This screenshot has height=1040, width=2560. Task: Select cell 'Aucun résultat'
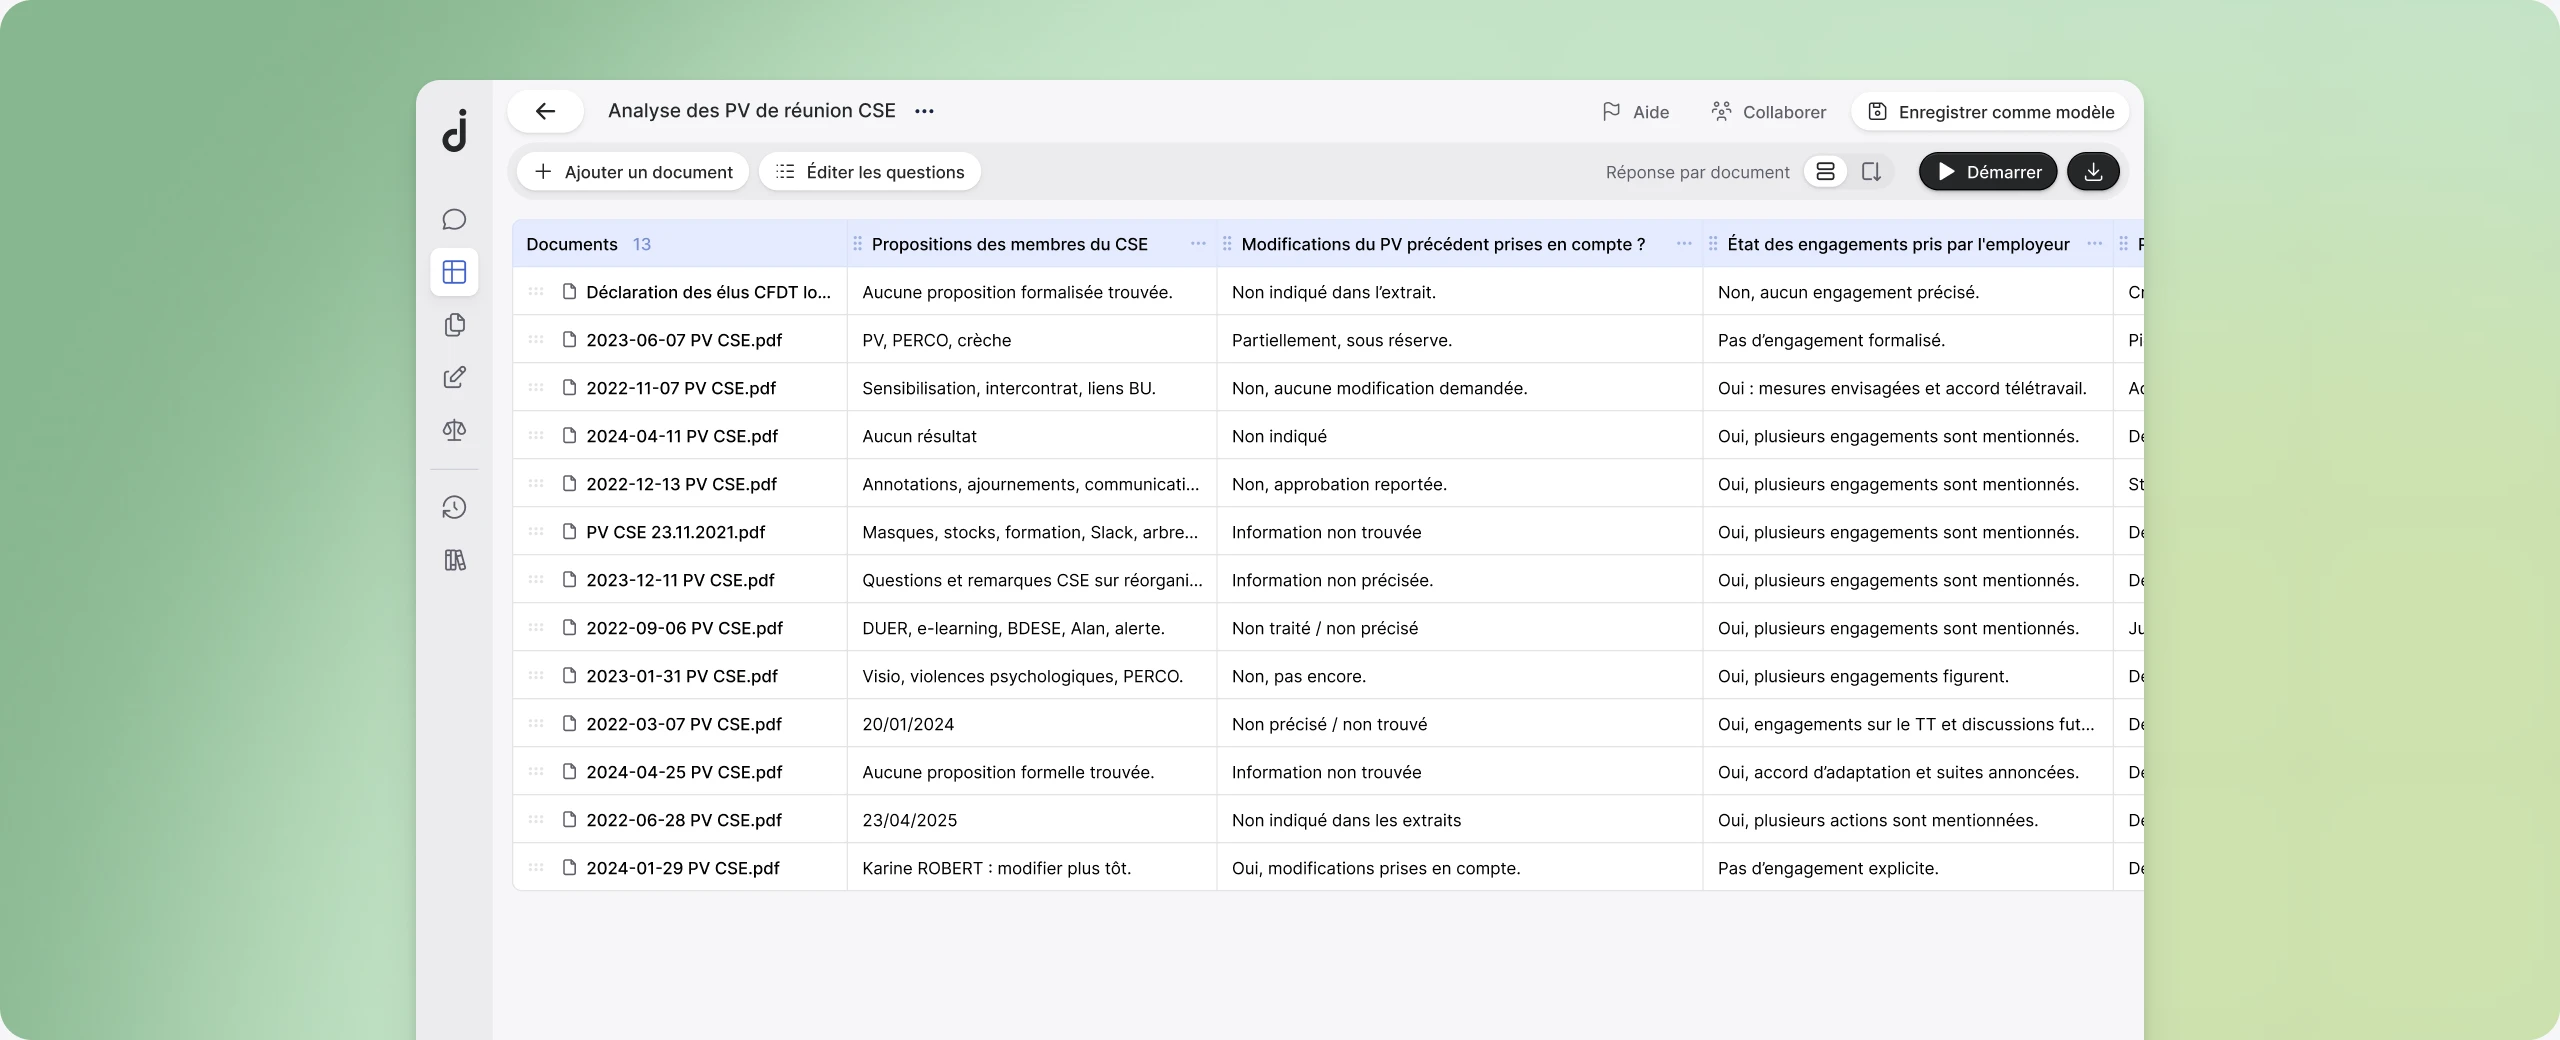[1032, 436]
